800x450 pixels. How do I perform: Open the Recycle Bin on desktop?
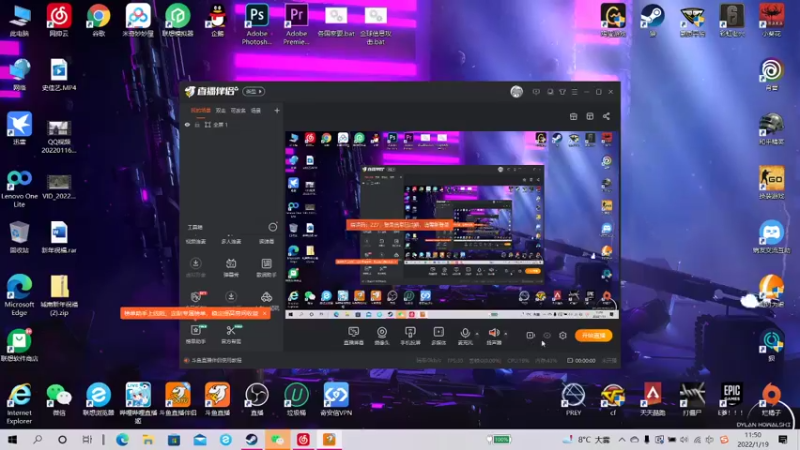tap(19, 237)
